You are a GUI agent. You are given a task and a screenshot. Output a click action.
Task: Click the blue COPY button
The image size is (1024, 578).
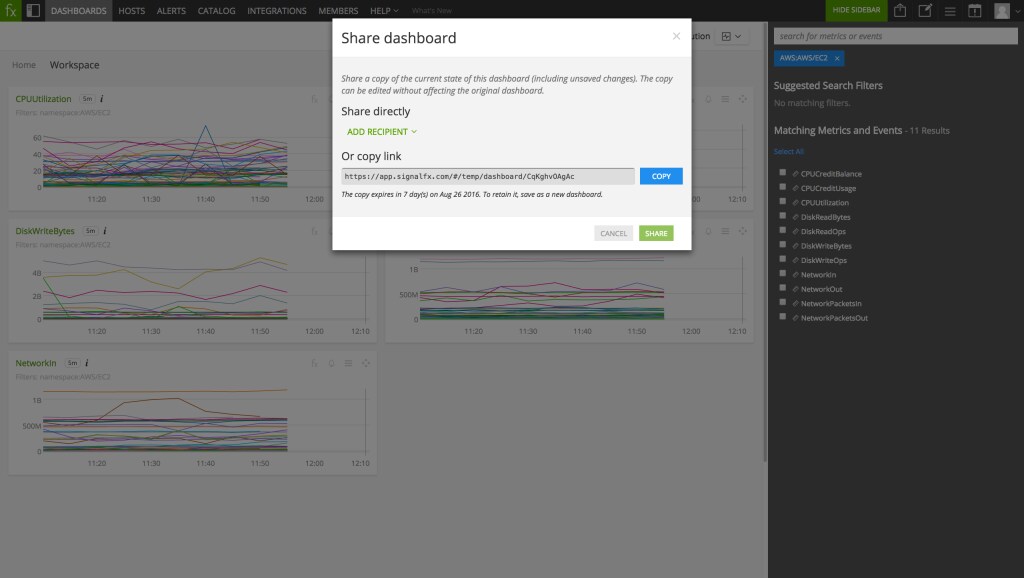pyautogui.click(x=661, y=176)
